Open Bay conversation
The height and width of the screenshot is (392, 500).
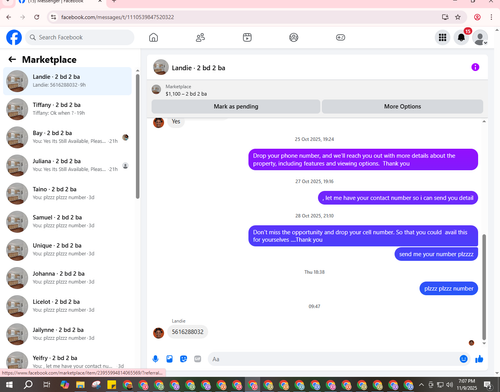[x=67, y=137]
